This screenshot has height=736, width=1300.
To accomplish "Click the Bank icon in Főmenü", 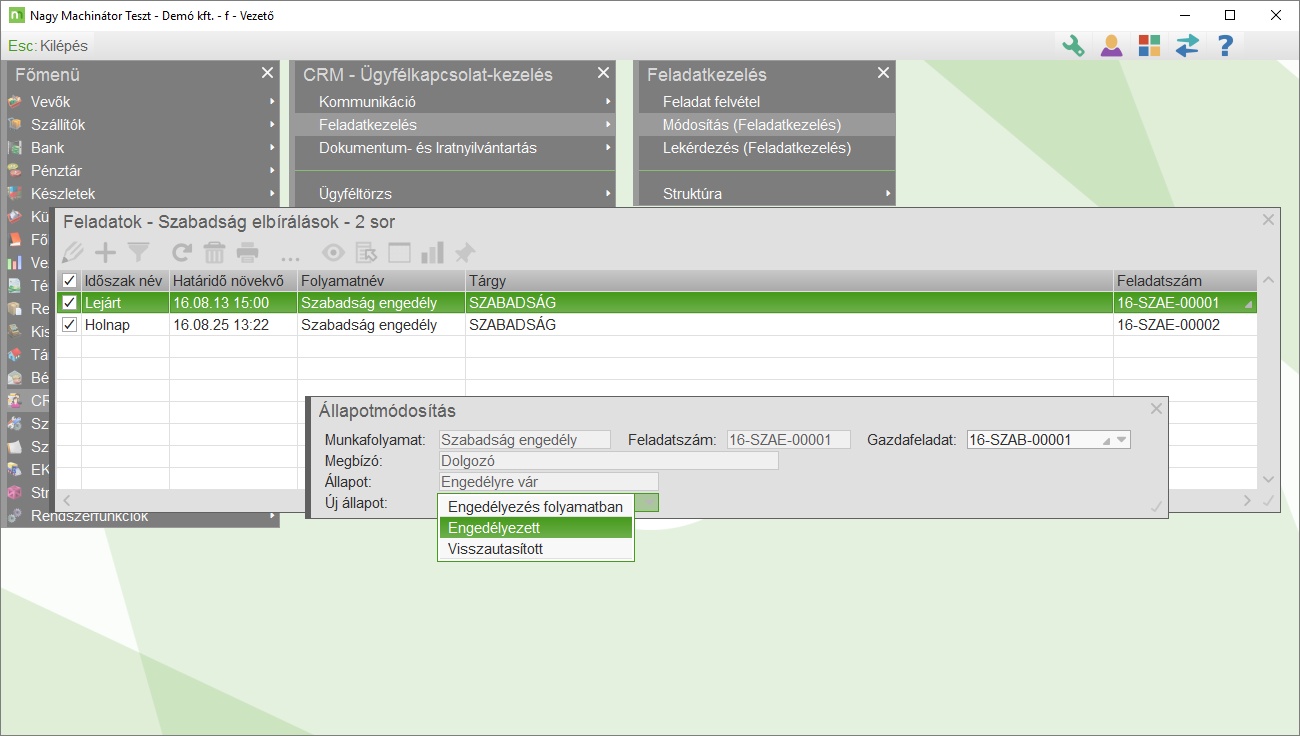I will pos(15,148).
